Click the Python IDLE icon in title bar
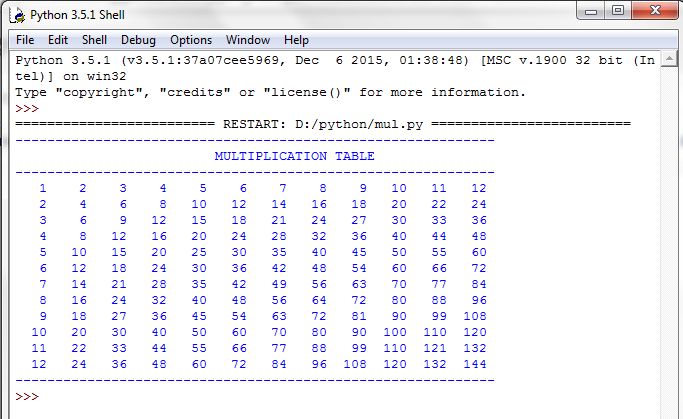 [x=18, y=15]
